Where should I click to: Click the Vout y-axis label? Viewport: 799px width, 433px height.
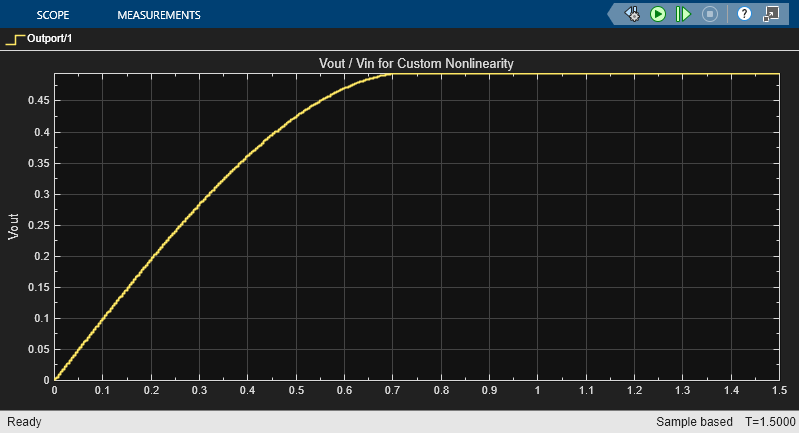[x=13, y=227]
